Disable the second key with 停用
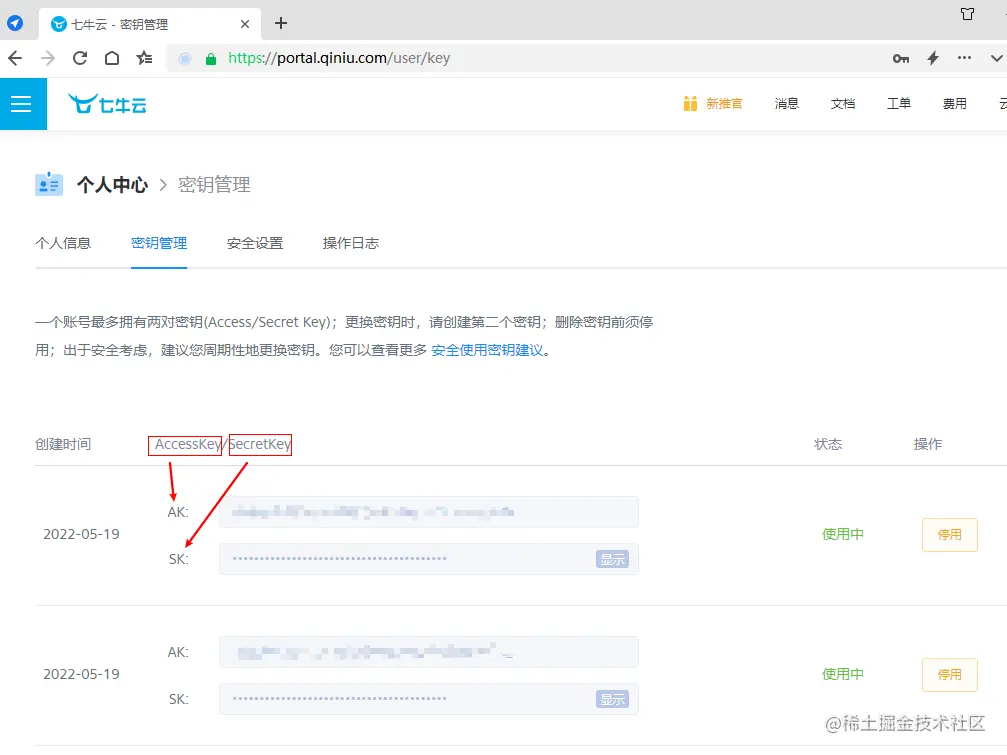This screenshot has height=755, width=1007. 949,675
